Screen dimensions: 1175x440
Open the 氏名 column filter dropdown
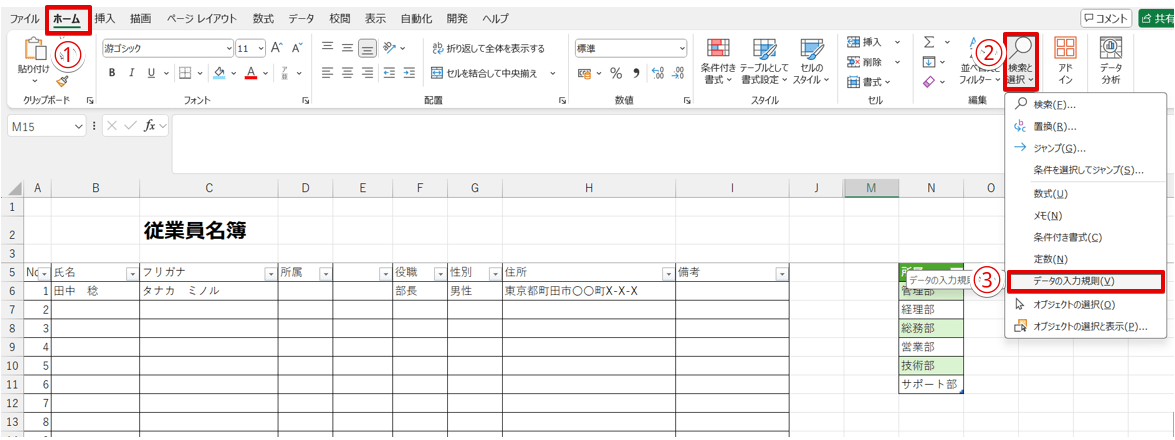click(132, 274)
